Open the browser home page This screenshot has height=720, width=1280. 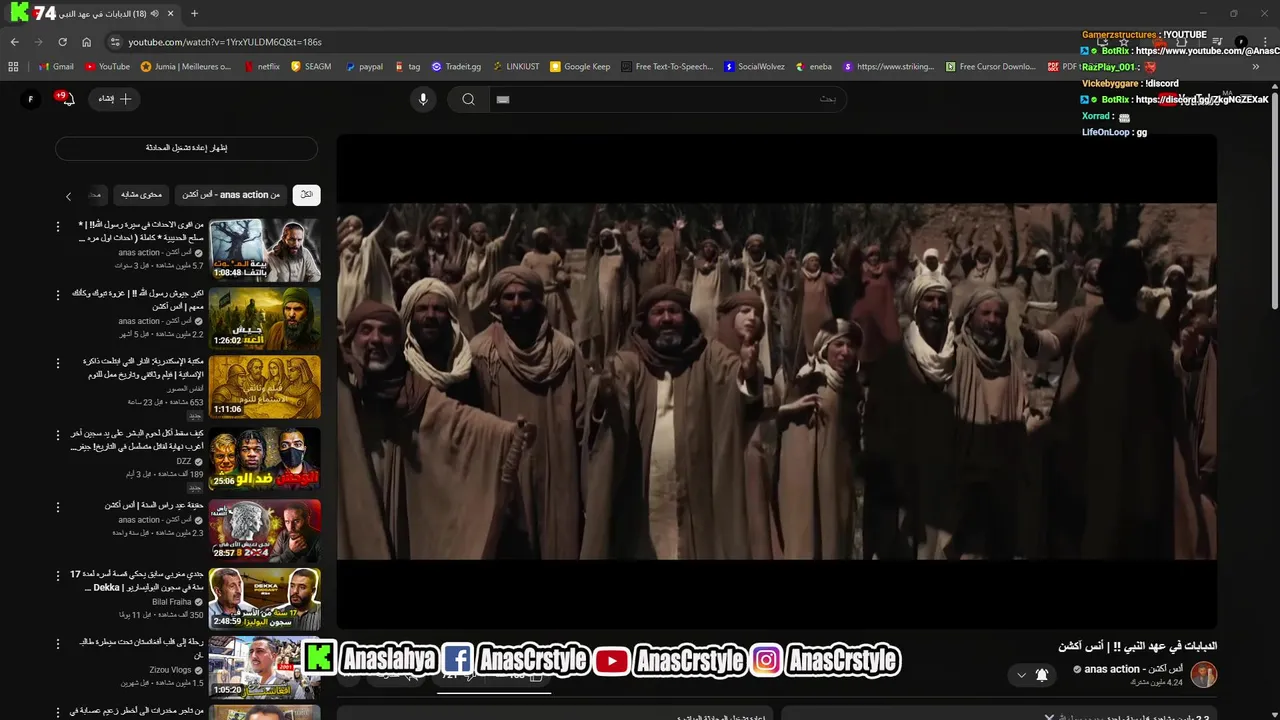[x=86, y=42]
